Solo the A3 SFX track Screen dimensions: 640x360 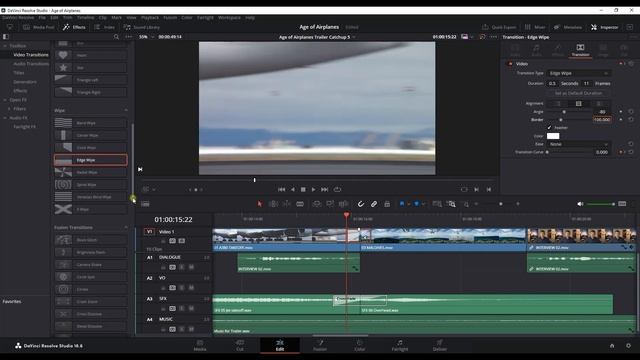[x=182, y=309]
